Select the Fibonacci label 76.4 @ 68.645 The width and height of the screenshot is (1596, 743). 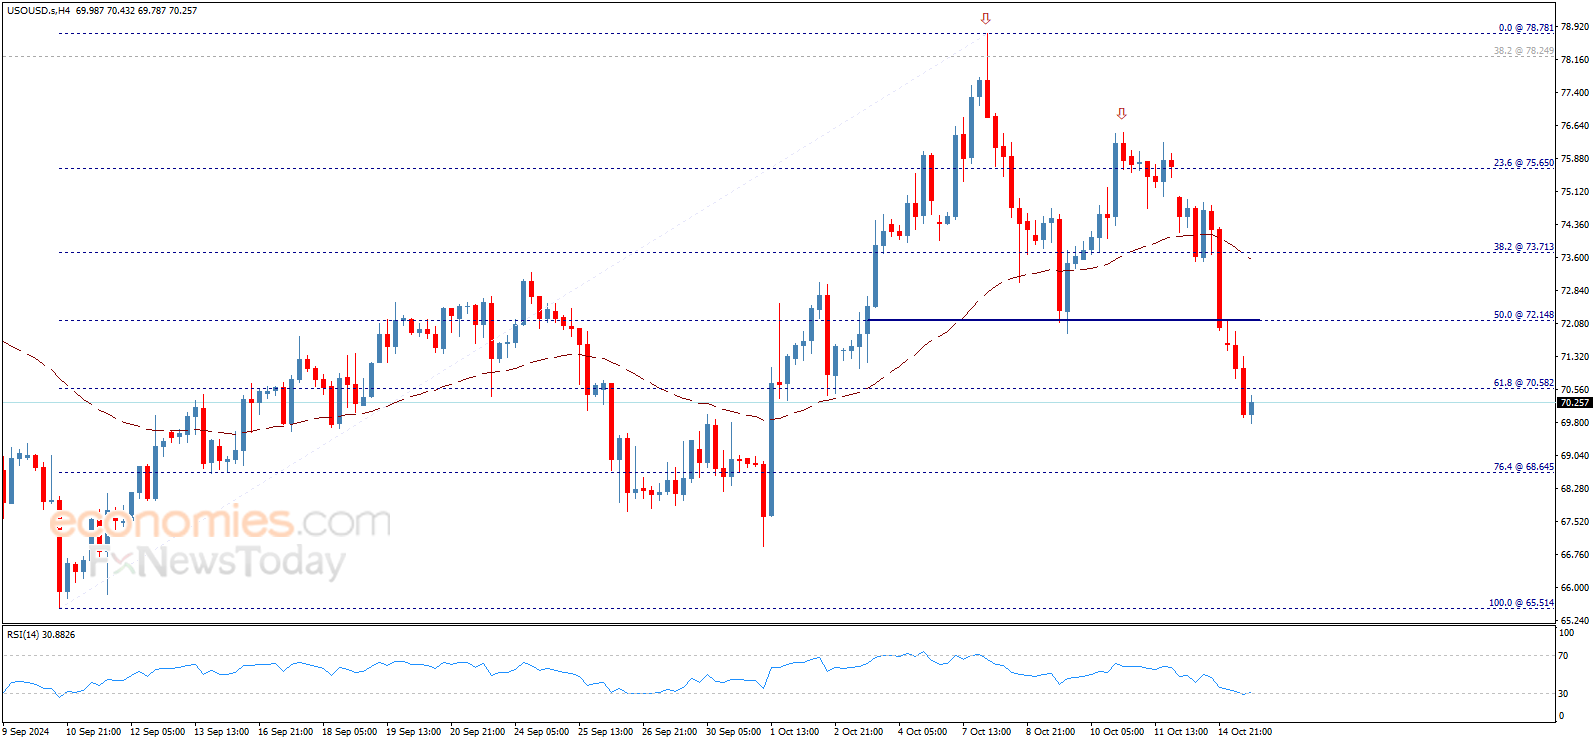click(x=1524, y=467)
